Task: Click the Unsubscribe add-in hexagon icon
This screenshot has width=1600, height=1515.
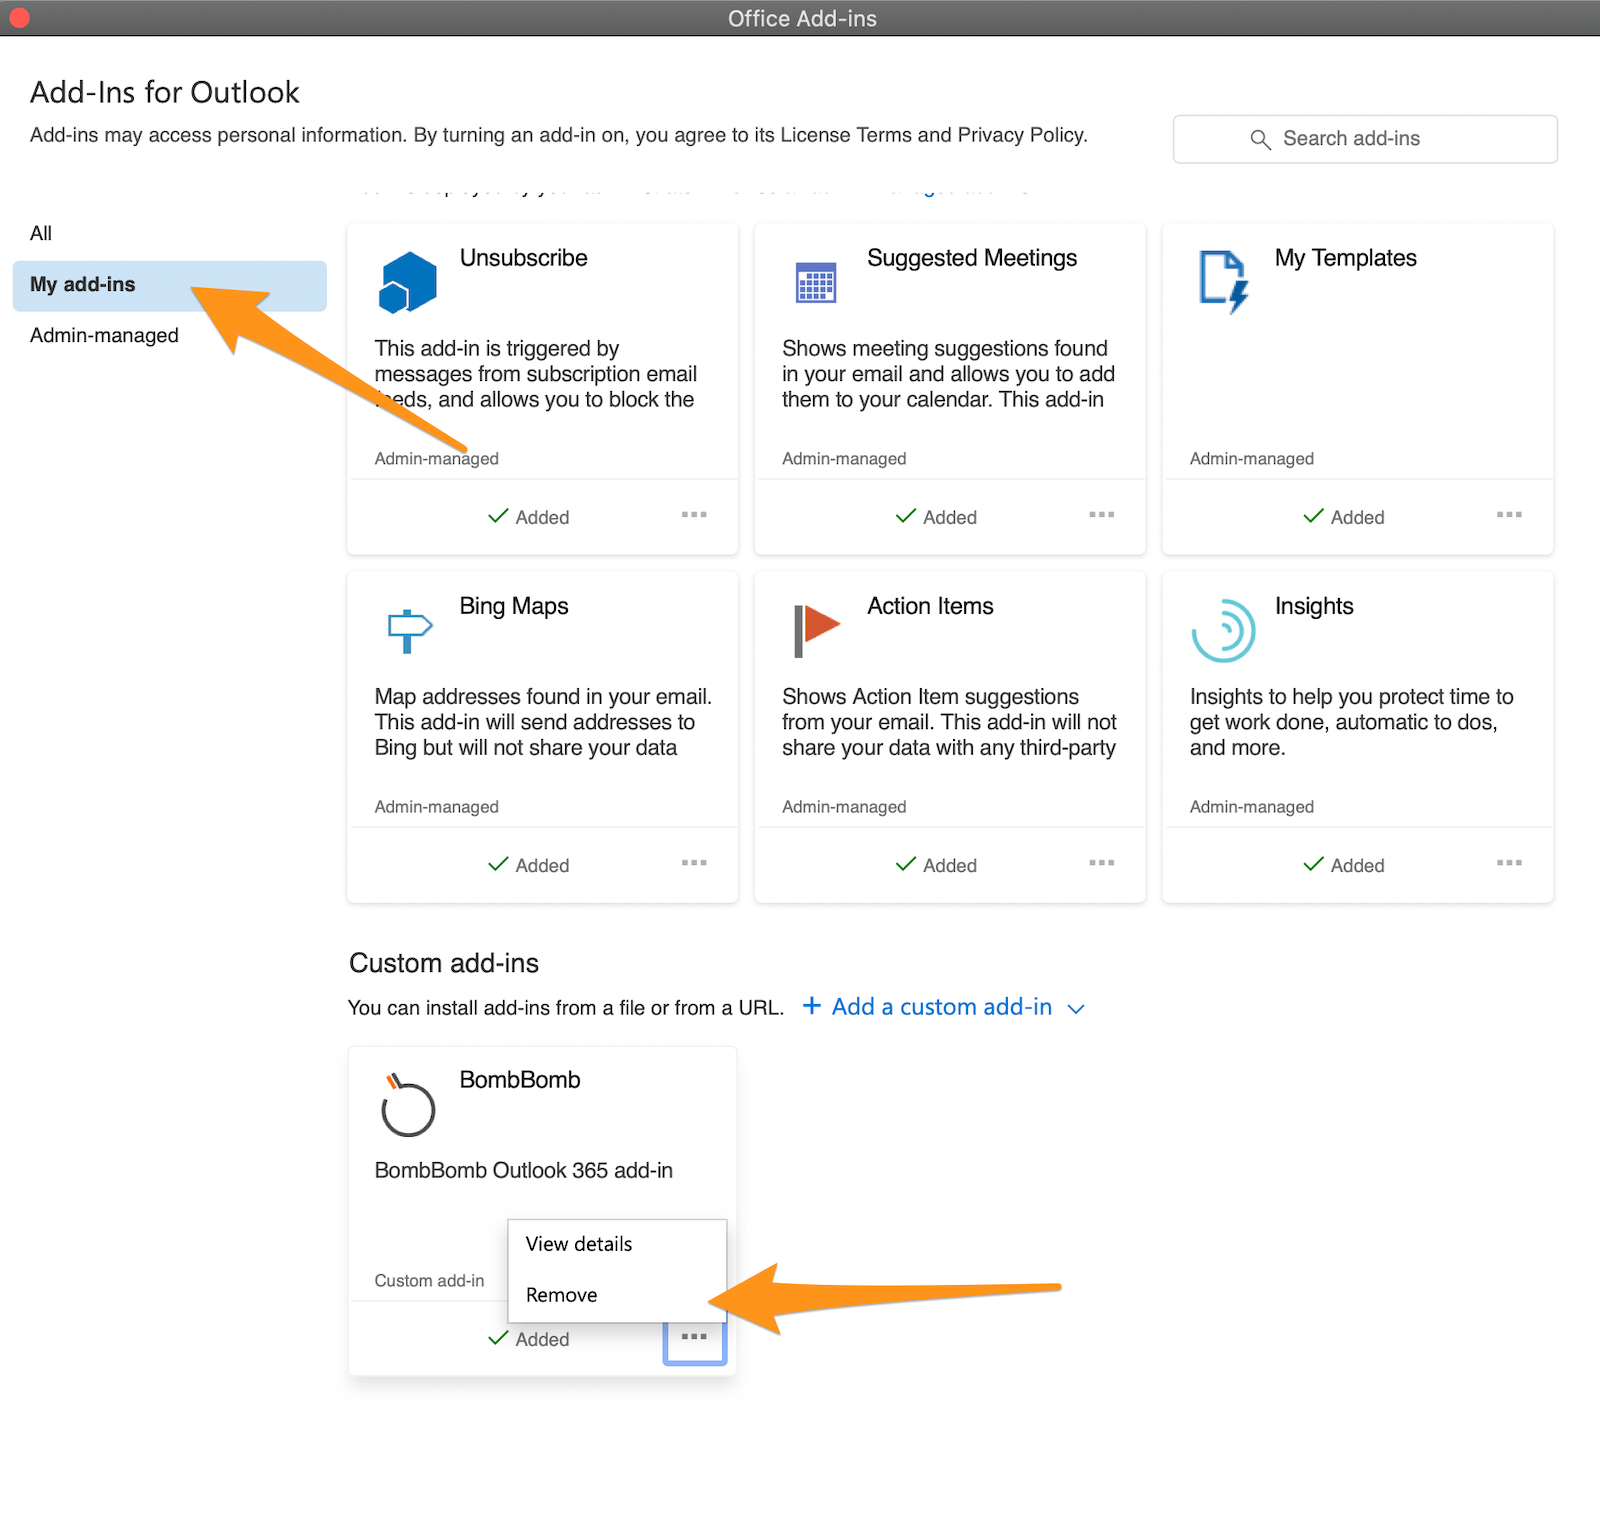Action: (x=408, y=282)
